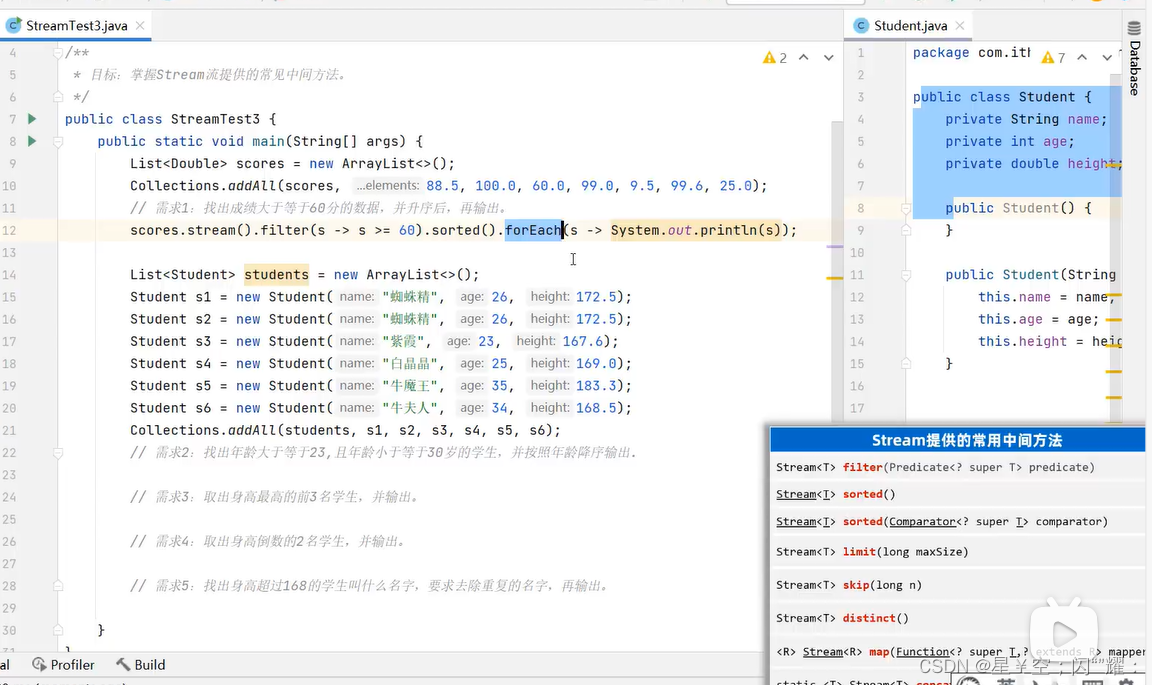Collapse the StreamTest3 class body
The width and height of the screenshot is (1152, 685).
coord(58,118)
